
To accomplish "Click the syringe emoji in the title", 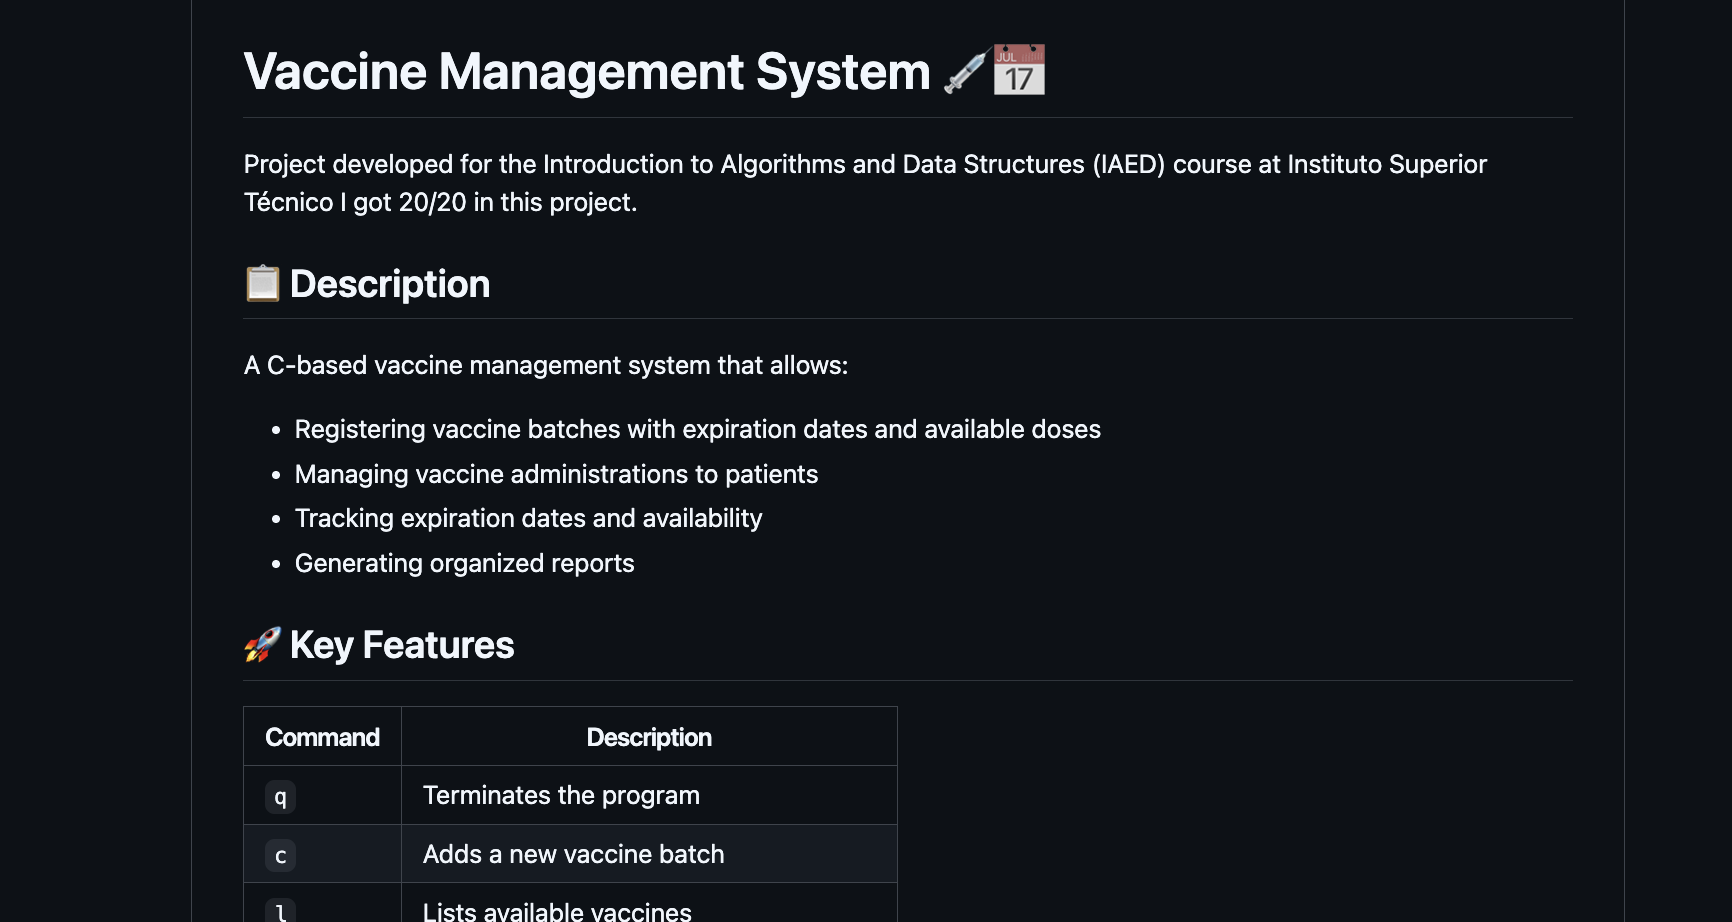I will pos(966,72).
